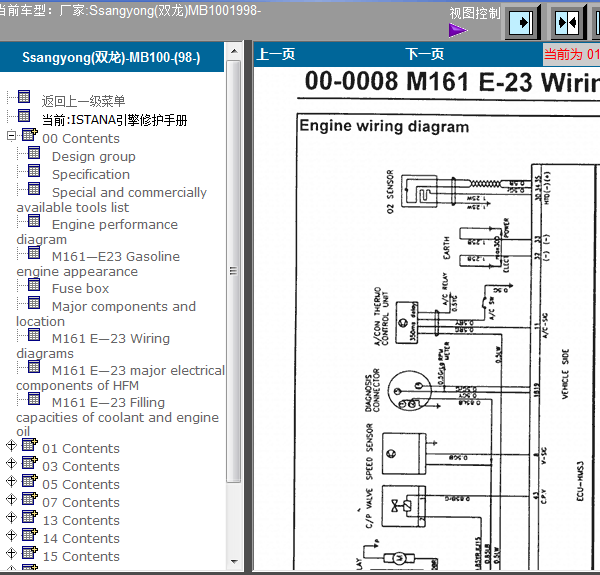The height and width of the screenshot is (575, 600).
Task: Click the page icon beside Specification
Action: coord(34,171)
